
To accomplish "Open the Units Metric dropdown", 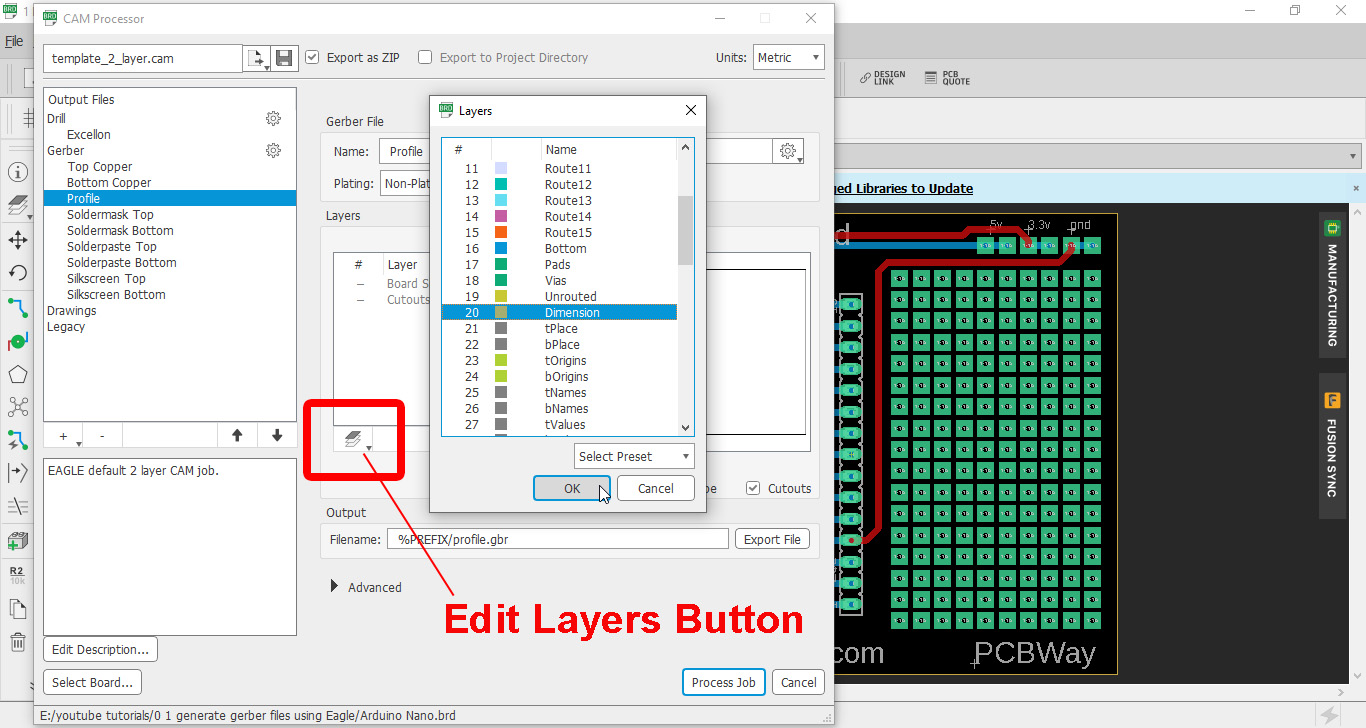I will pyautogui.click(x=789, y=58).
